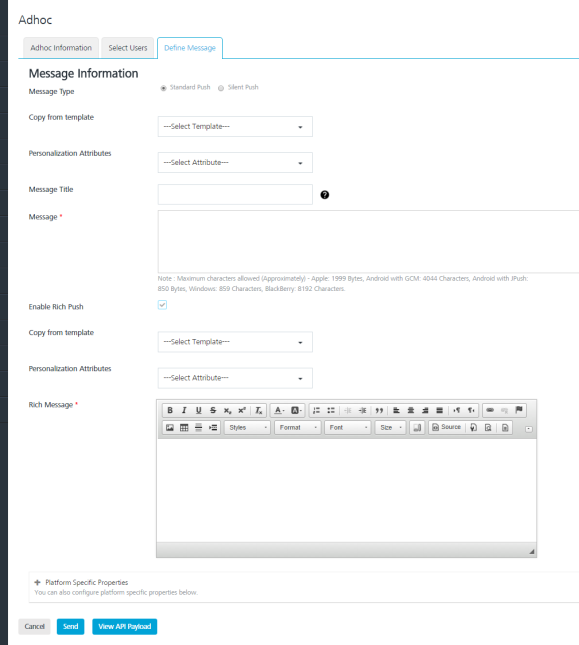Toggle bold in Rich Message editor
Viewport: 579px width, 645px height.
pyautogui.click(x=170, y=410)
